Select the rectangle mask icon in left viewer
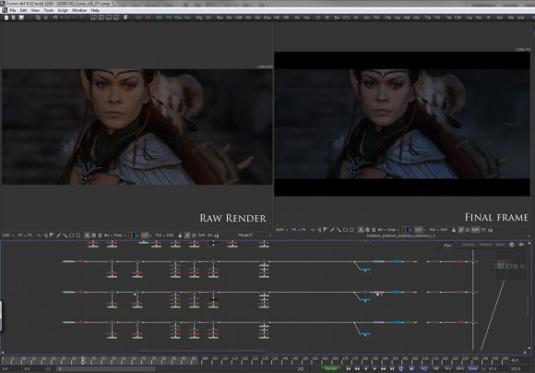 pos(71,235)
